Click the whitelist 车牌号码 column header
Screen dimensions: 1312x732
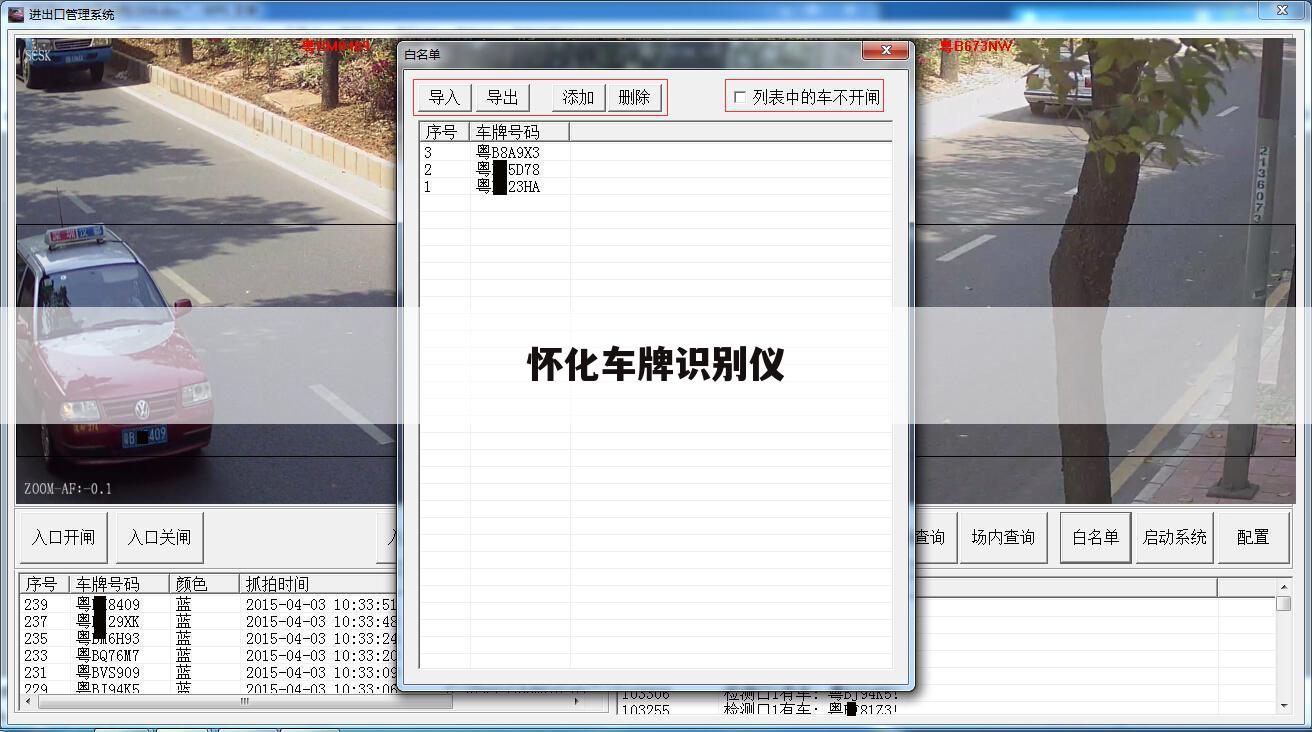[519, 132]
